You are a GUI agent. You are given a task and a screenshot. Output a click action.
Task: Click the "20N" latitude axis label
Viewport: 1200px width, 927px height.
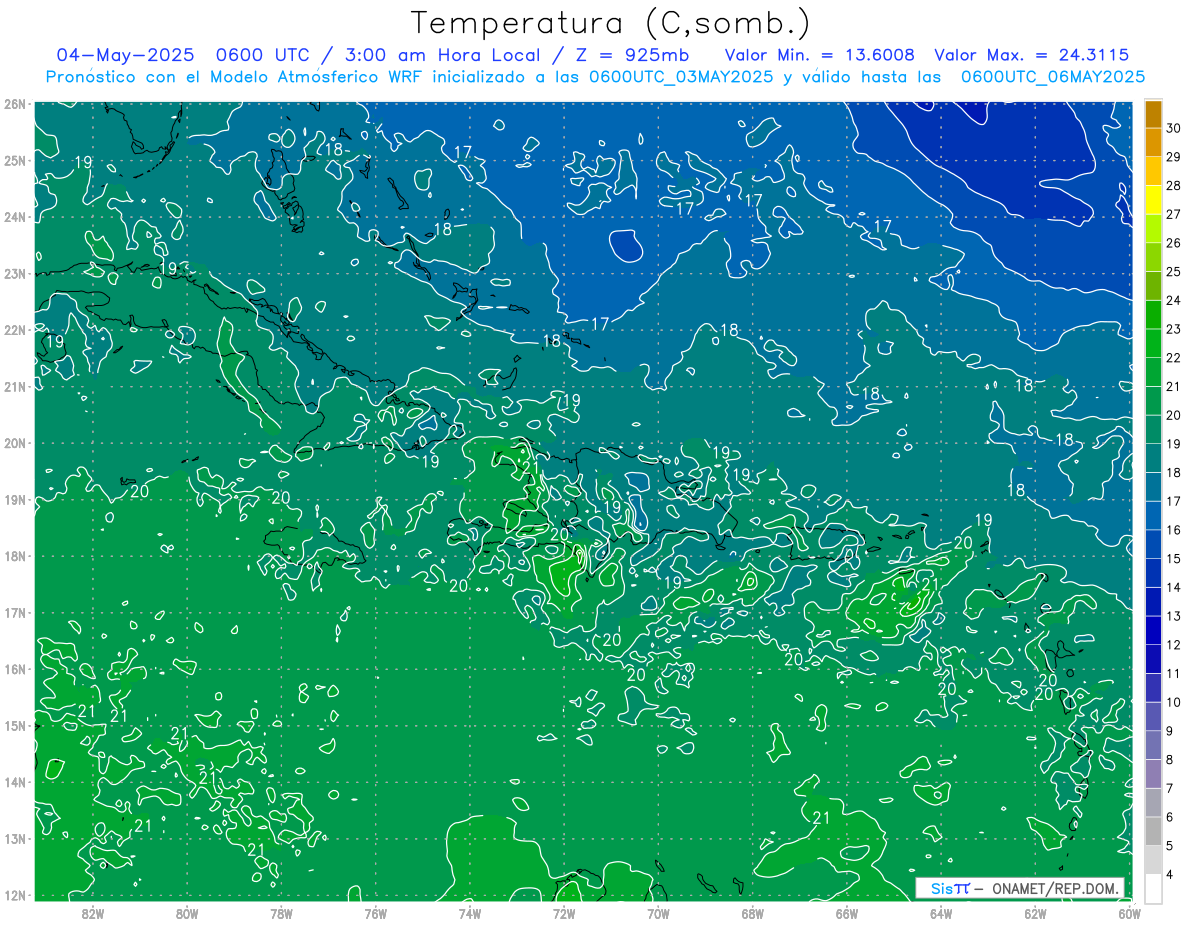pyautogui.click(x=14, y=443)
